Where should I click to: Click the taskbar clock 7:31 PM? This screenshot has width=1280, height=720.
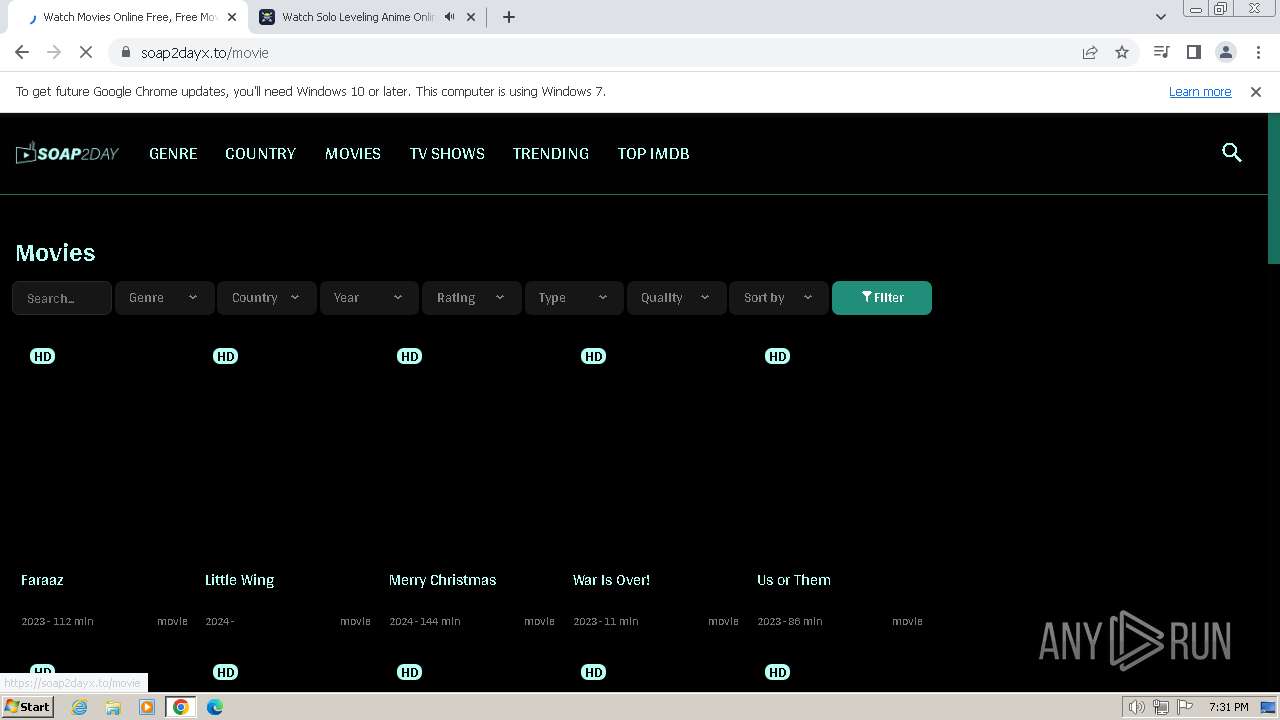(1228, 707)
